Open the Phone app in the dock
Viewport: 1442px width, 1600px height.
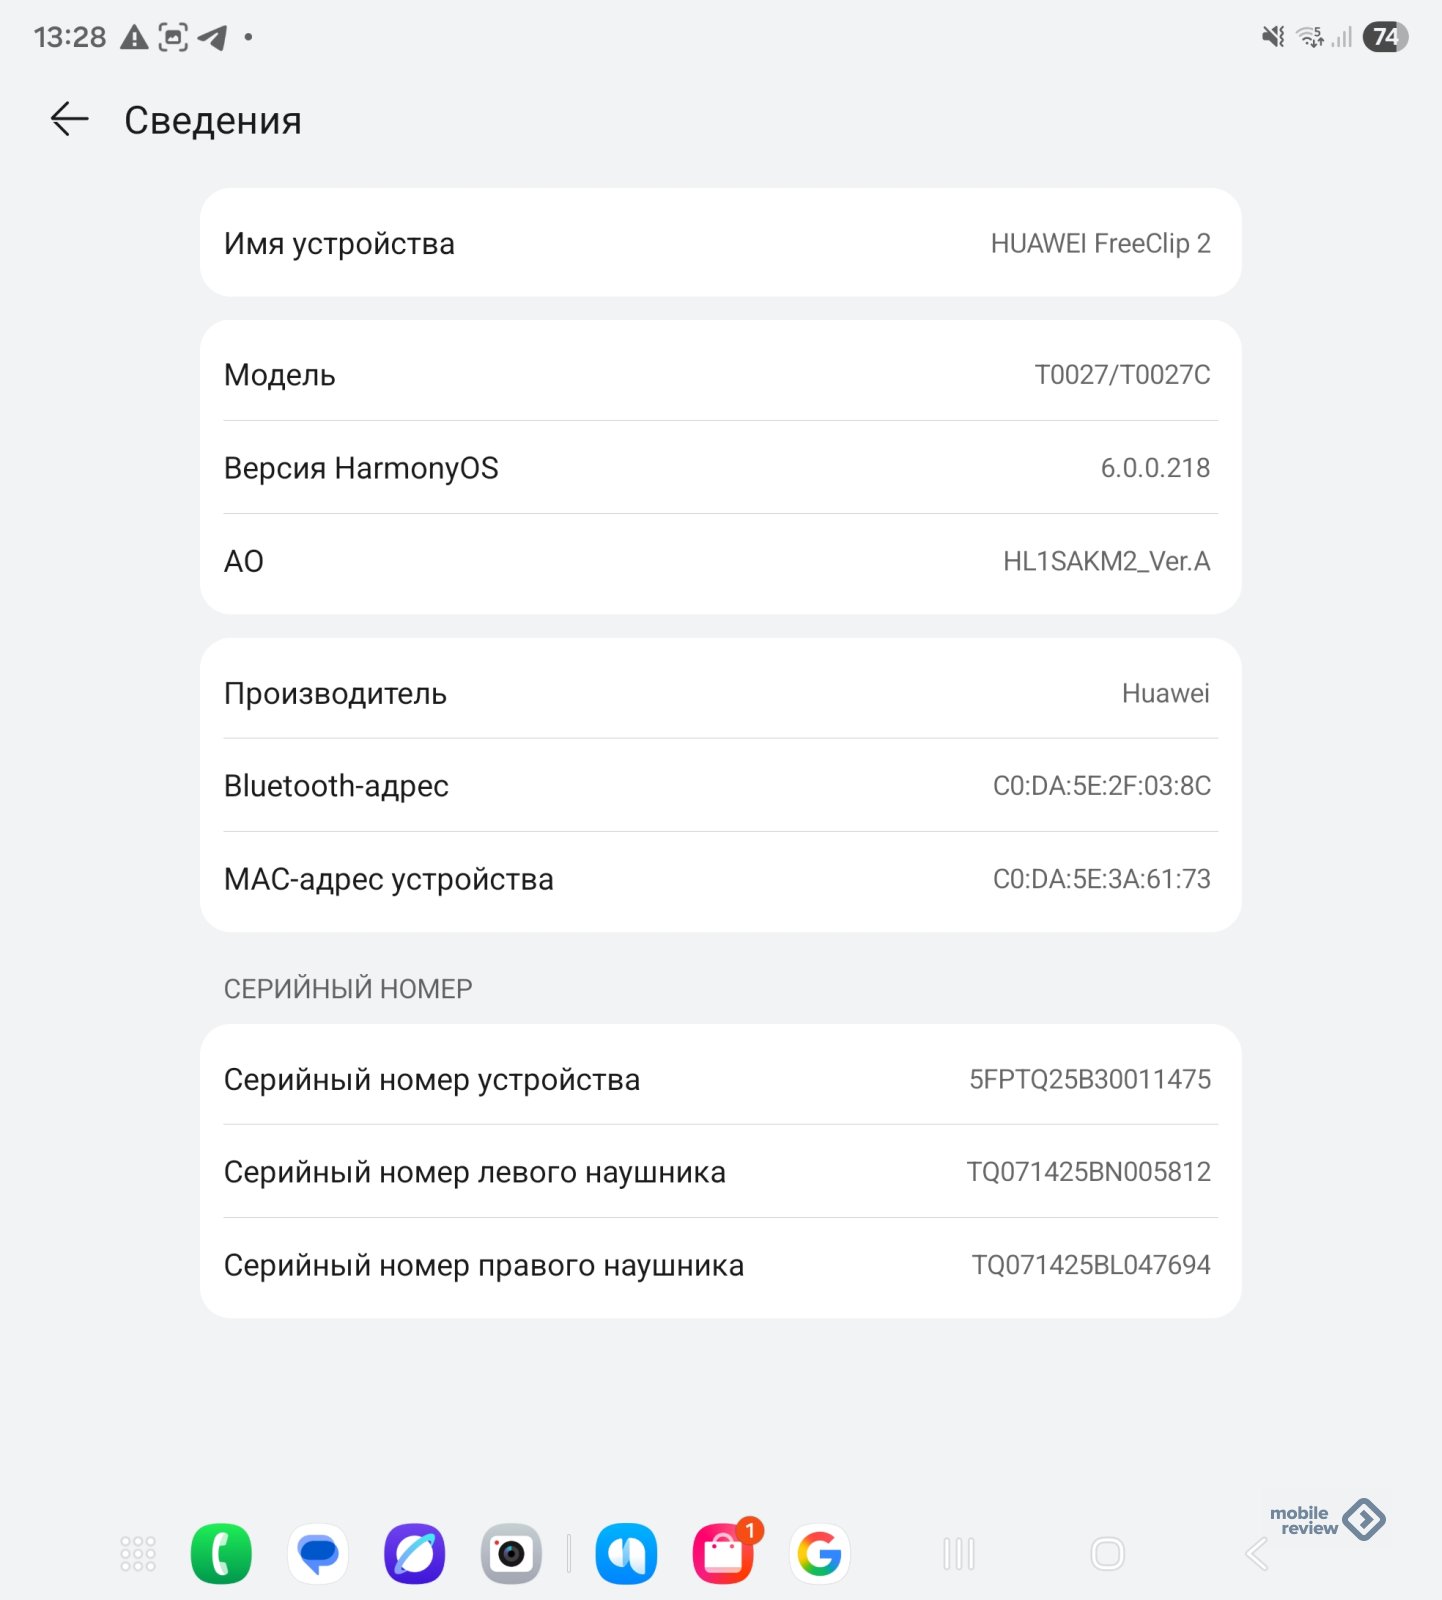point(221,1554)
